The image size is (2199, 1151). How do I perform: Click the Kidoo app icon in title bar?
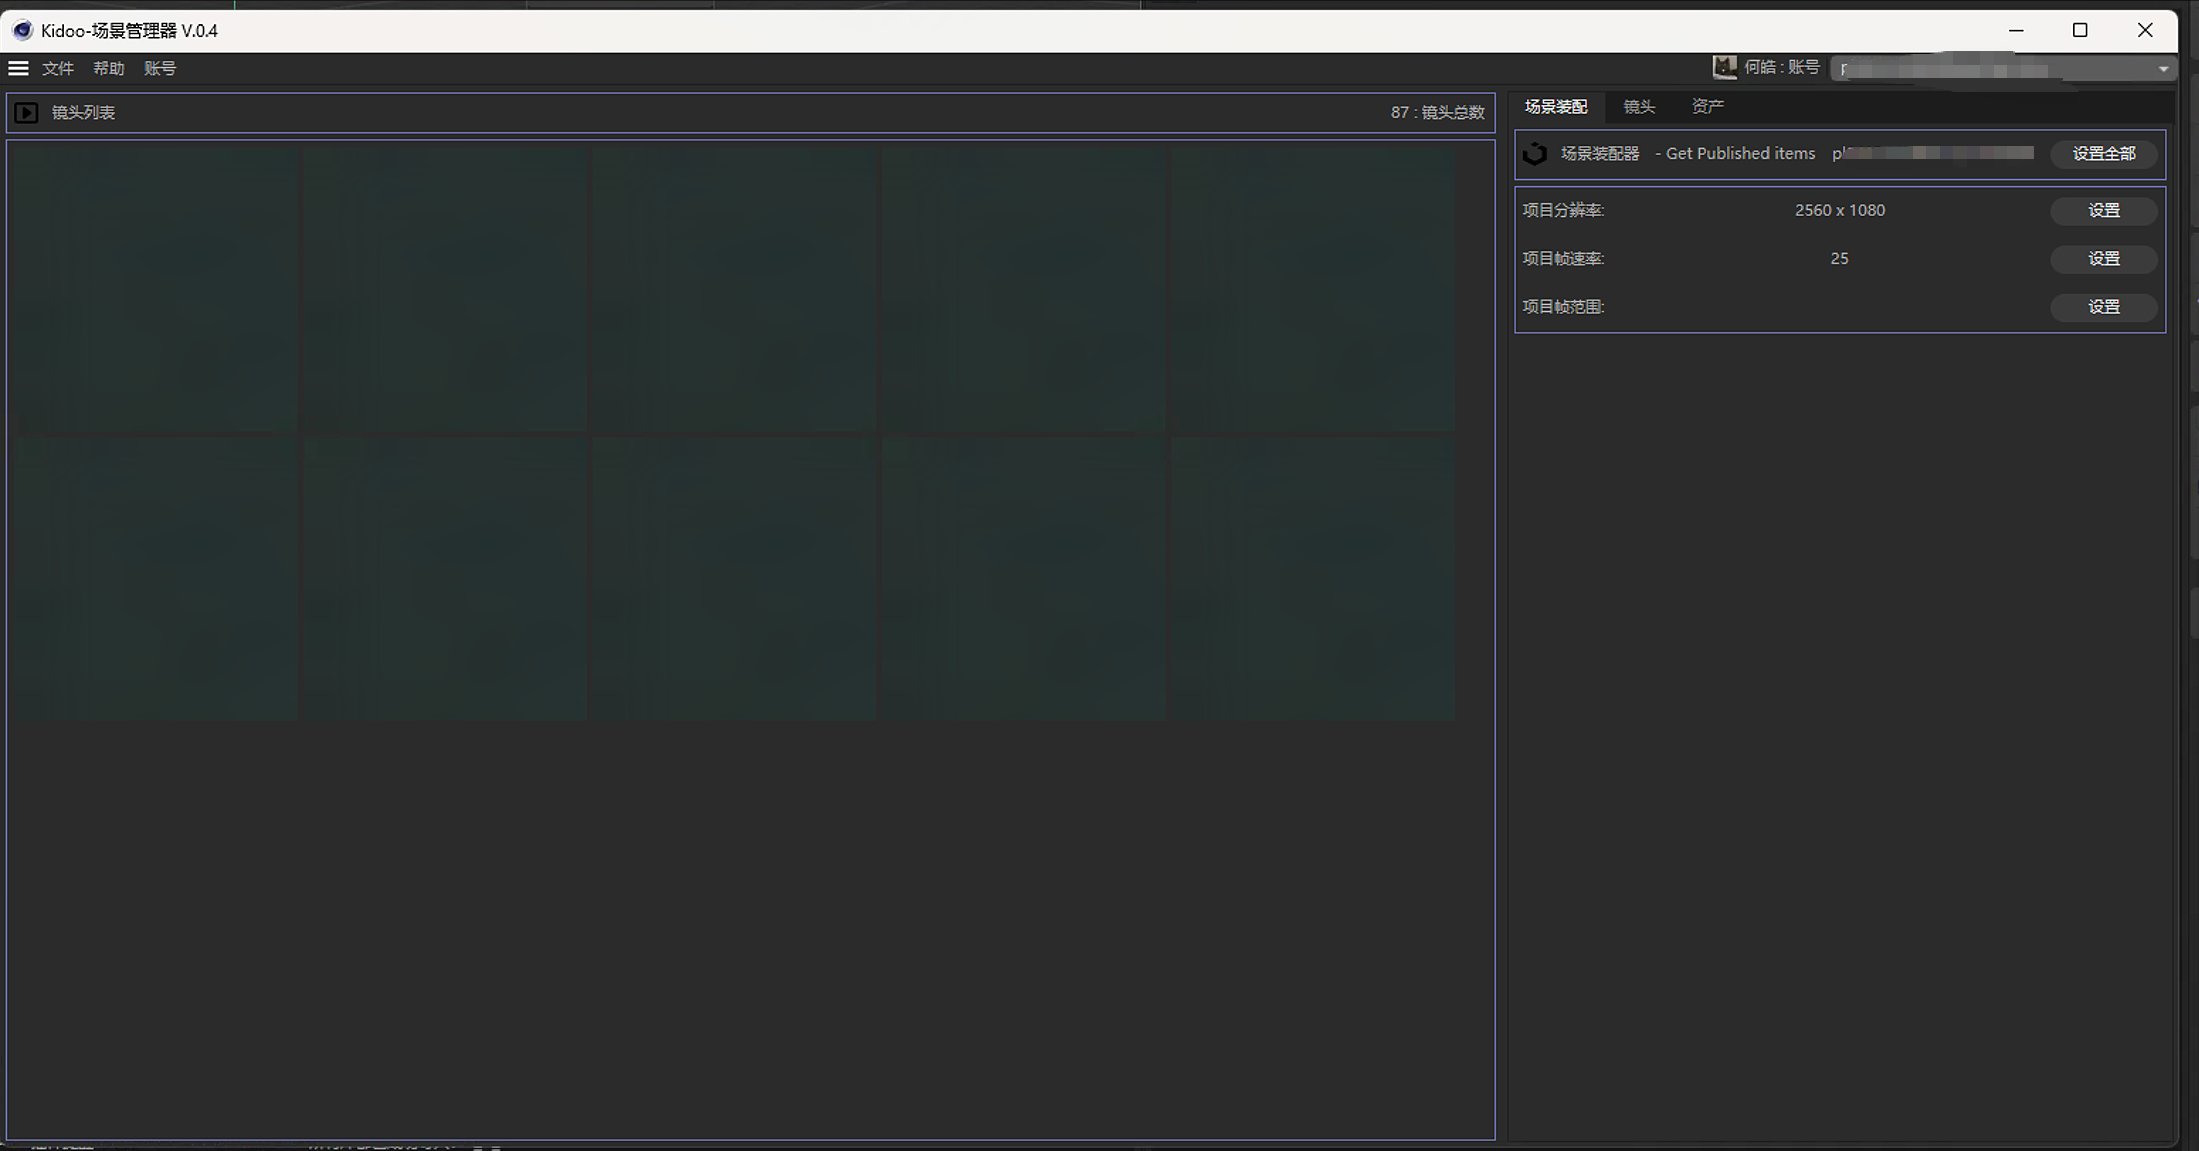click(x=22, y=31)
